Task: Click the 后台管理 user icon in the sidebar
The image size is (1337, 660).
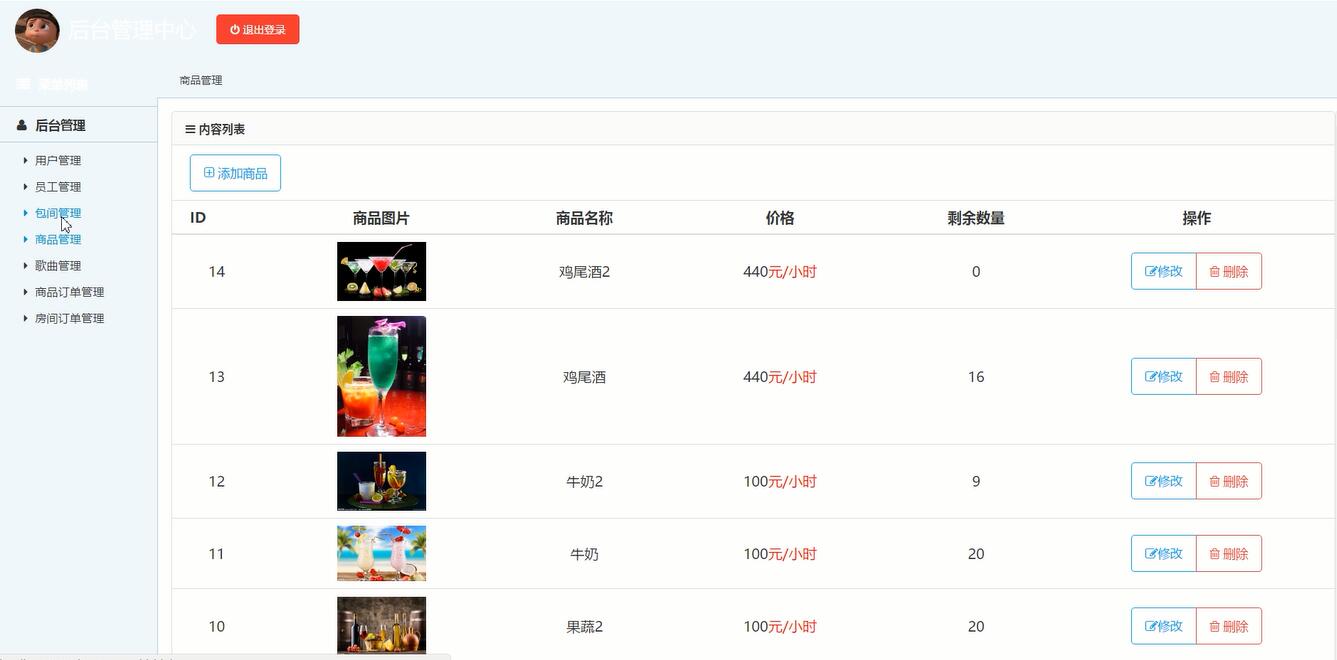Action: click(x=22, y=125)
